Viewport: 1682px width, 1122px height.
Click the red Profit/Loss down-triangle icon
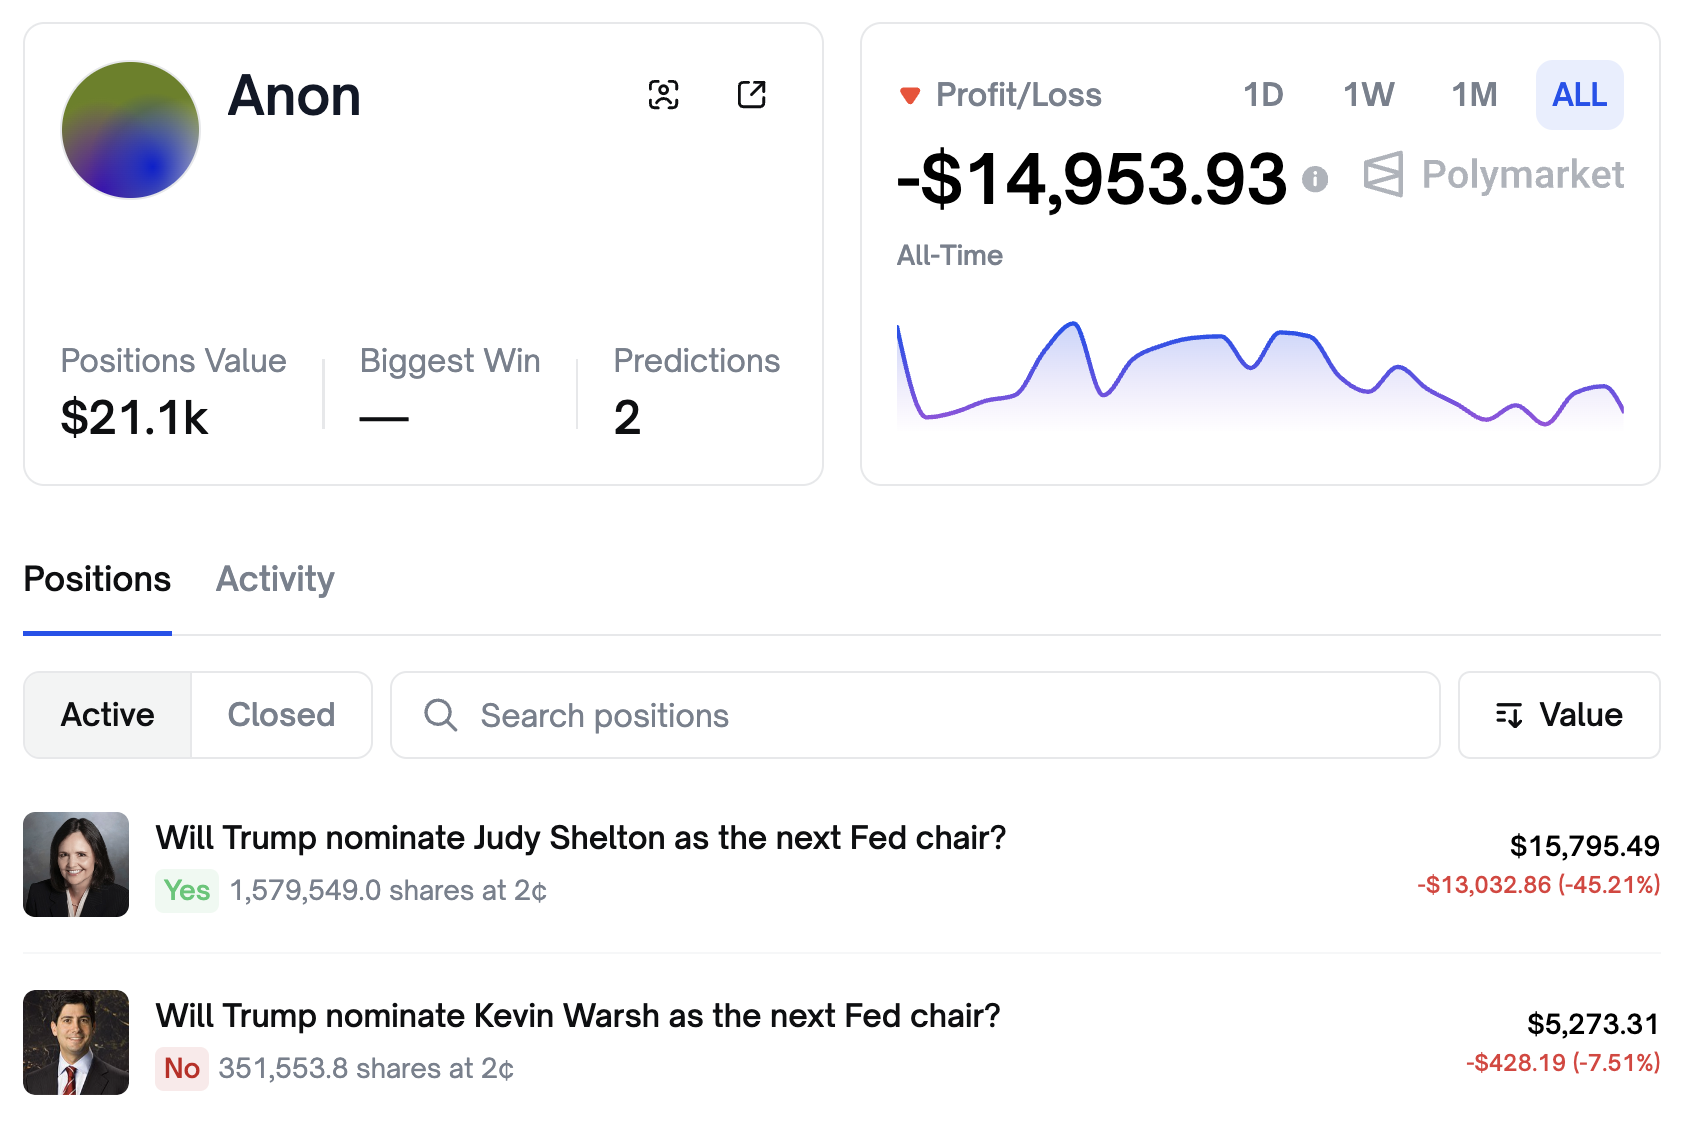pyautogui.click(x=909, y=96)
